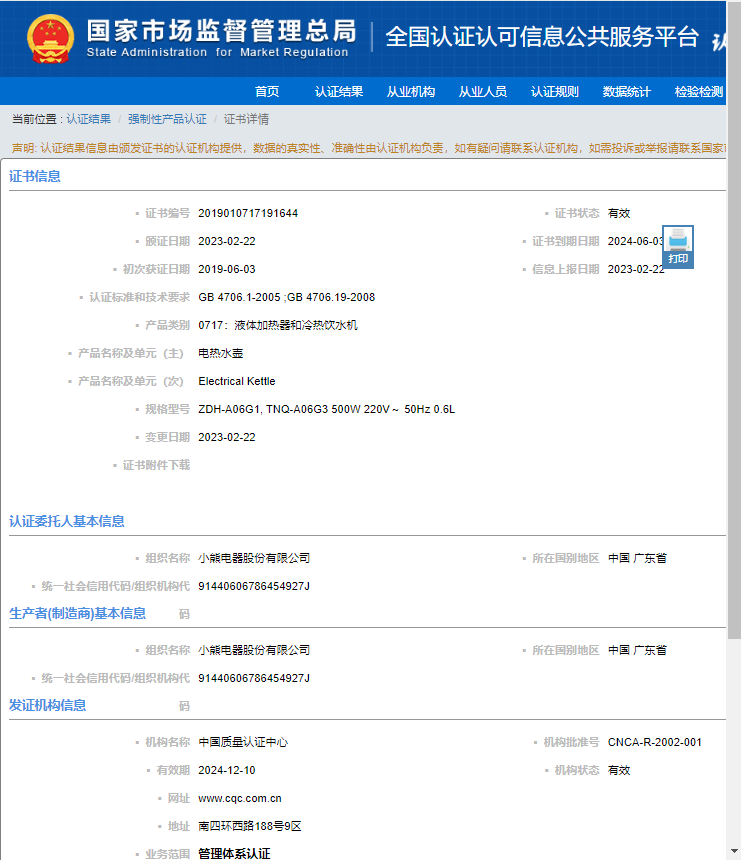The image size is (741, 860).
Task: Select 小熊电器股份有限公司 under 认证委托人基本信息
Action: [x=254, y=558]
